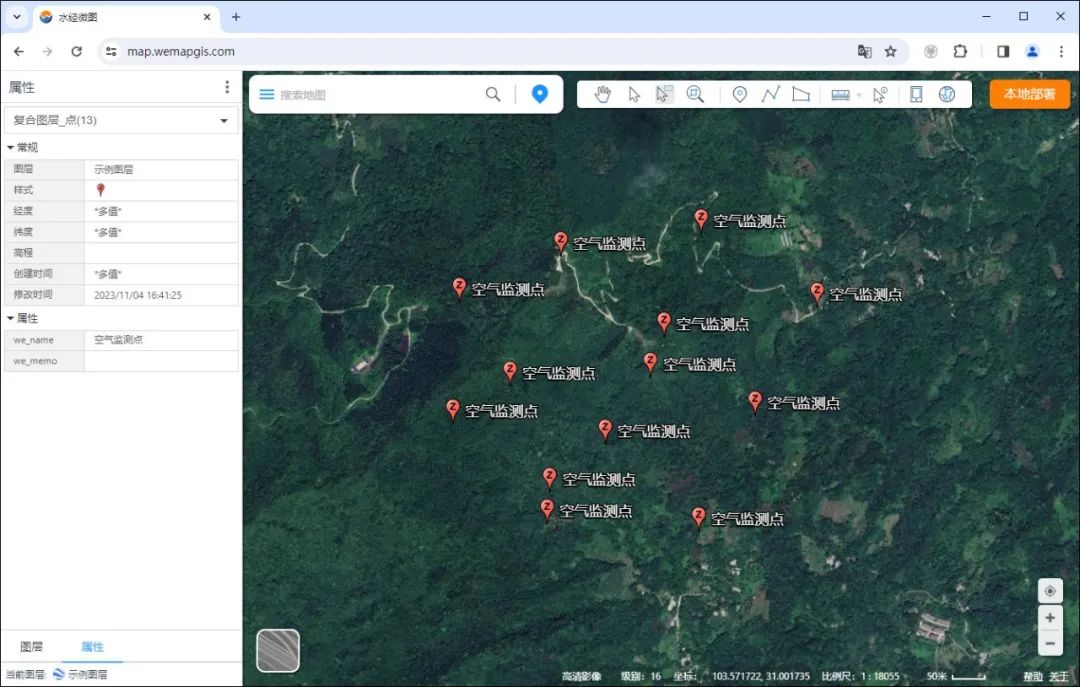This screenshot has width=1080, height=687.
Task: Select the polyline drawing tool
Action: click(771, 94)
